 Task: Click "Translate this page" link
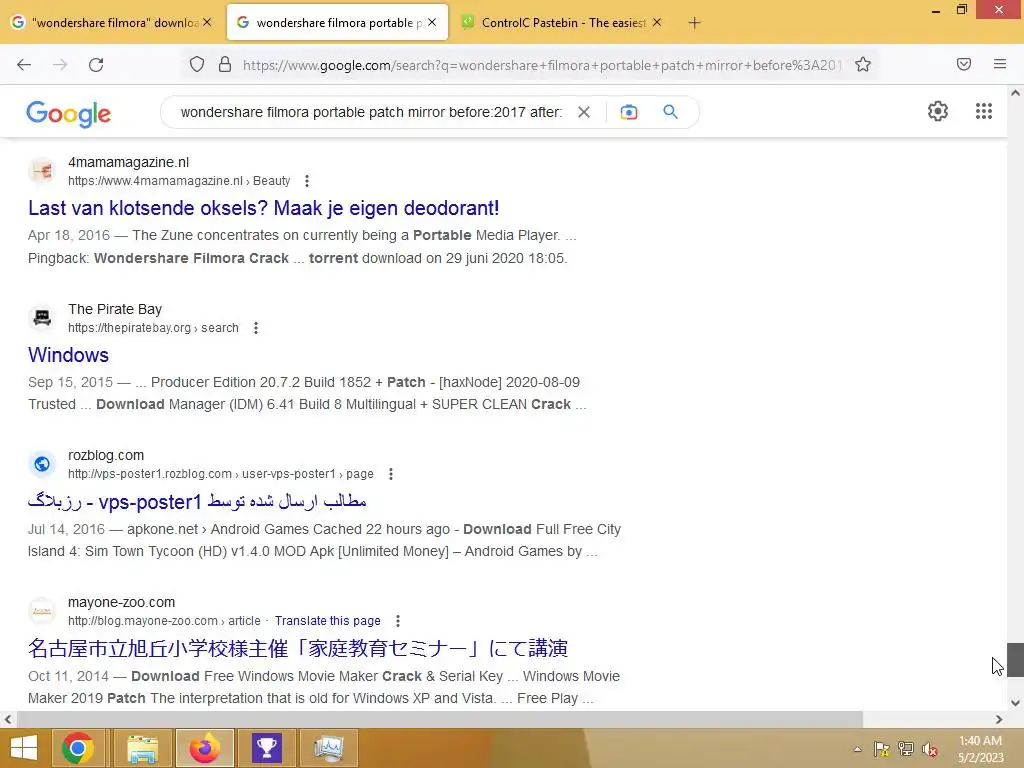point(328,621)
